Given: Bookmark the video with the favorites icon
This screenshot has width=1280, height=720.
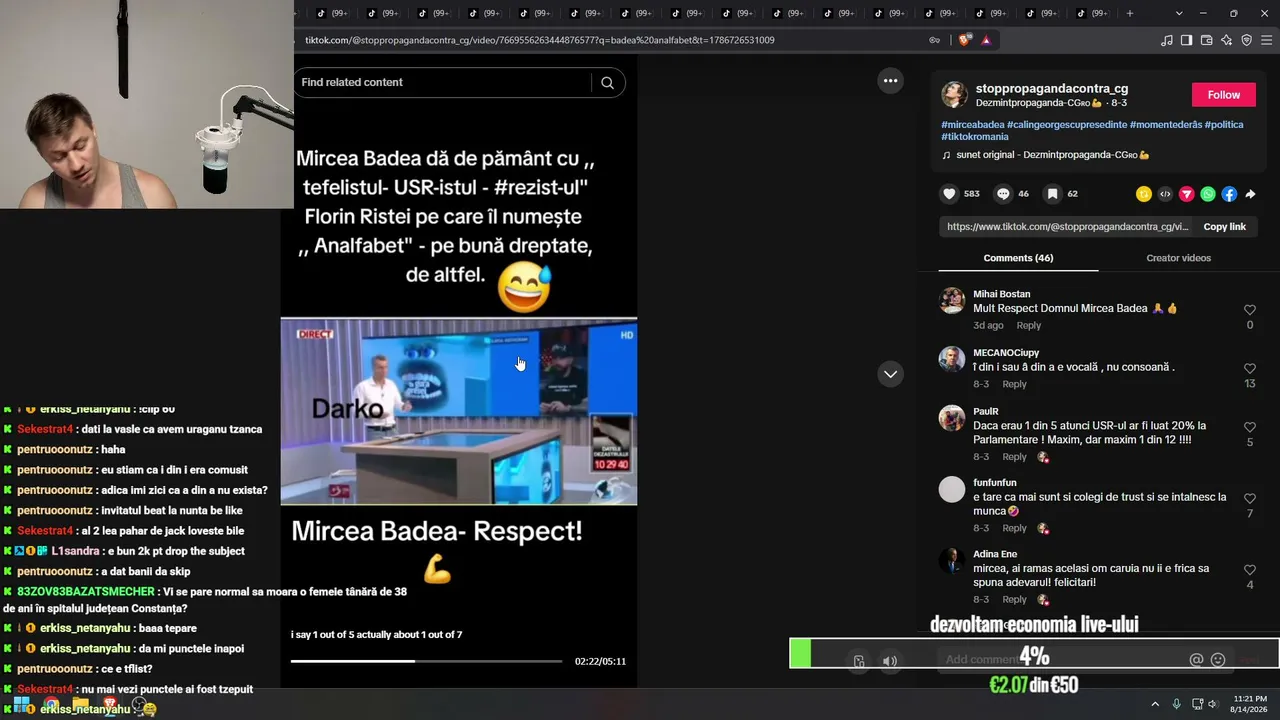Looking at the screenshot, I should [x=1052, y=194].
